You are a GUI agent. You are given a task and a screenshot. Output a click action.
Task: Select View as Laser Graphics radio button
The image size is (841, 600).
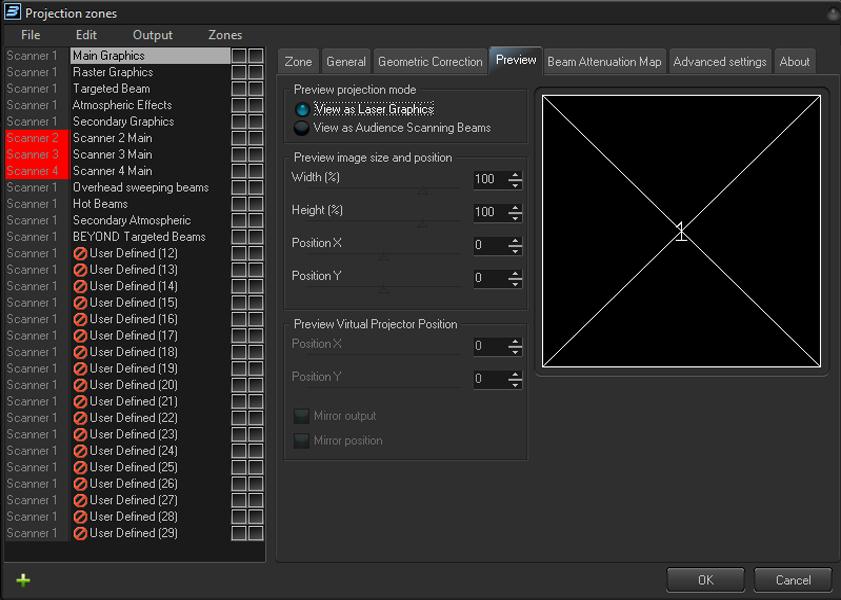[302, 110]
